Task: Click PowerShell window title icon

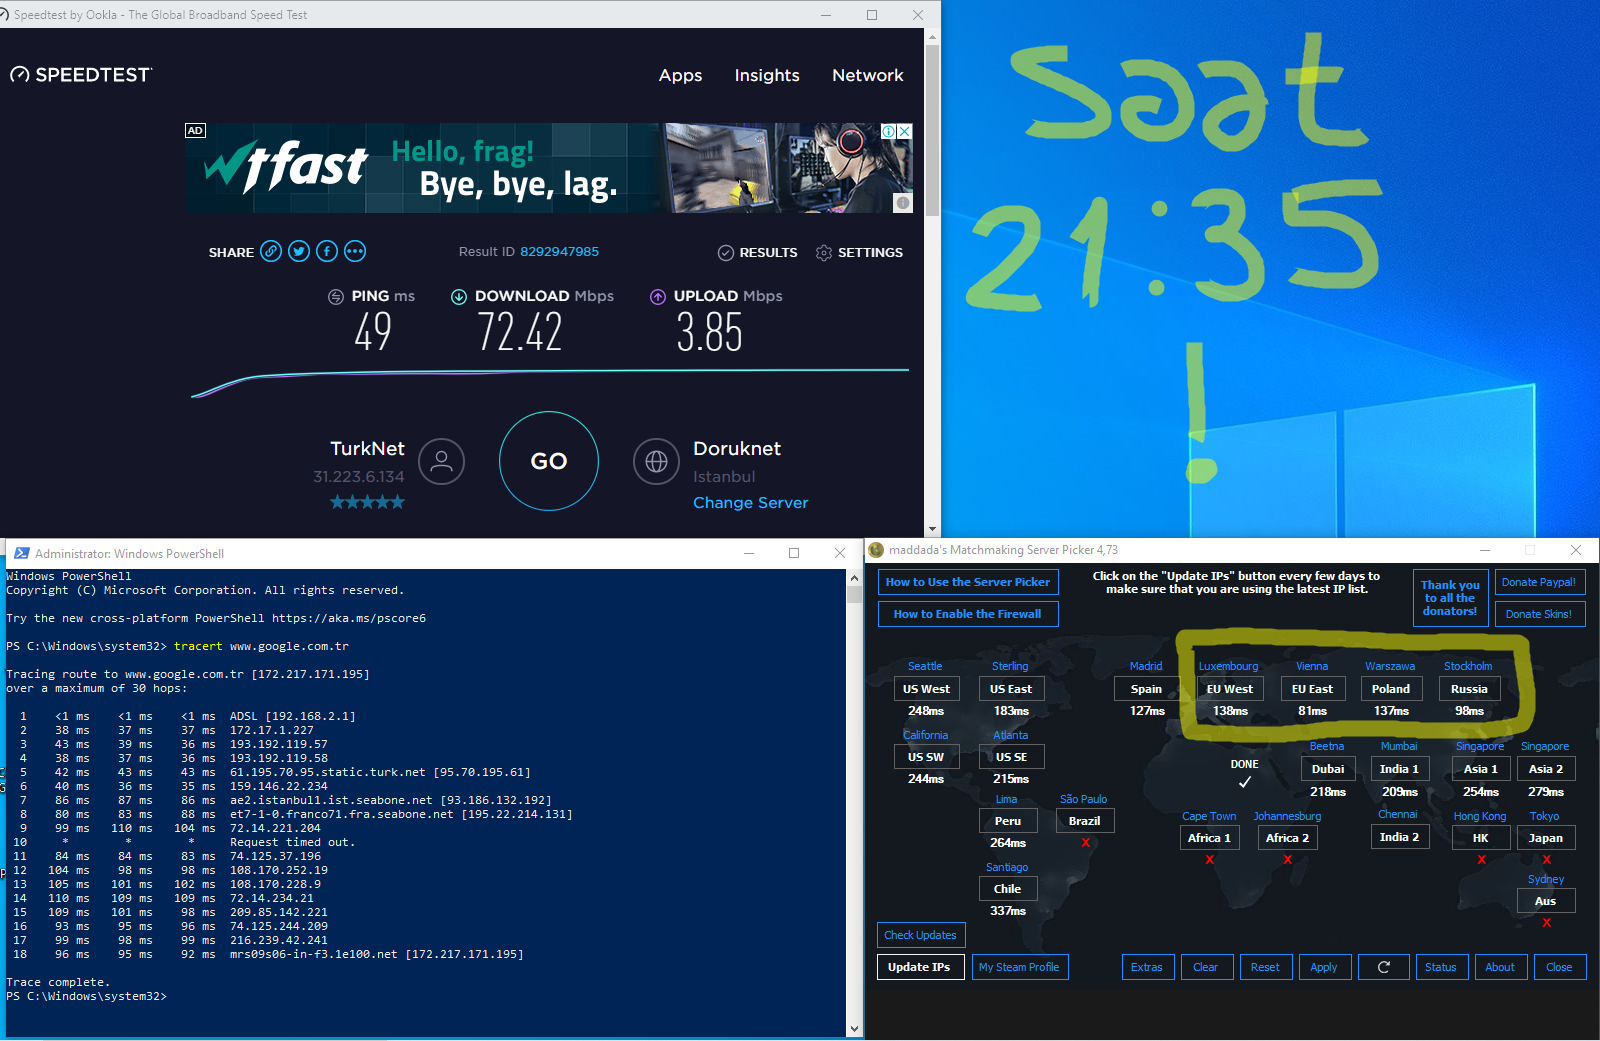Action: [21, 553]
